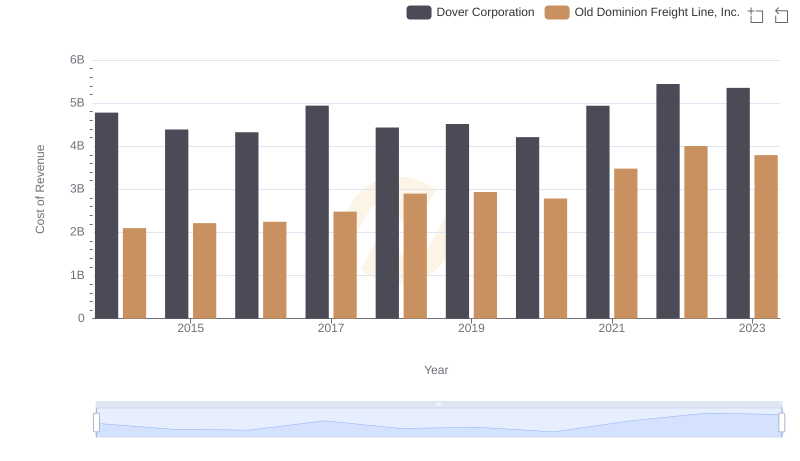Click Dover Corporation bar for 2020
The height and width of the screenshot is (461, 800).
click(528, 228)
